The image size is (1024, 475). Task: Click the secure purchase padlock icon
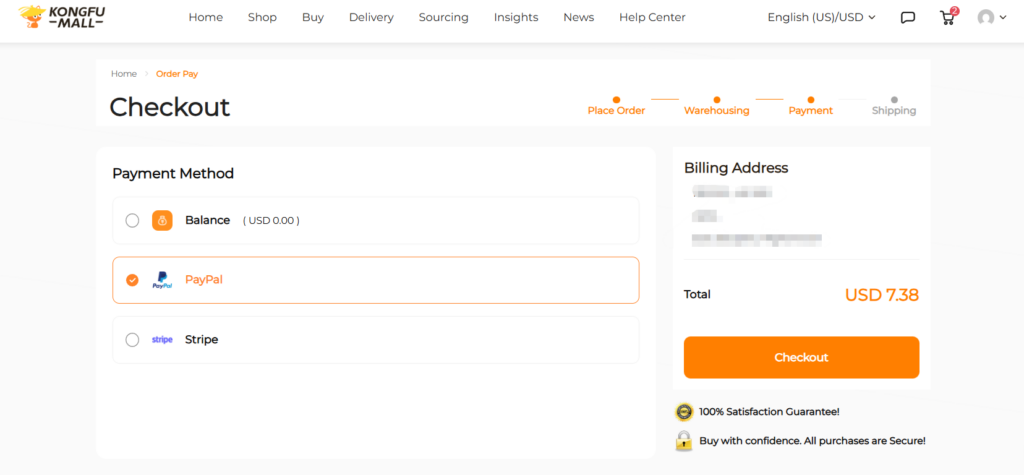(x=684, y=440)
